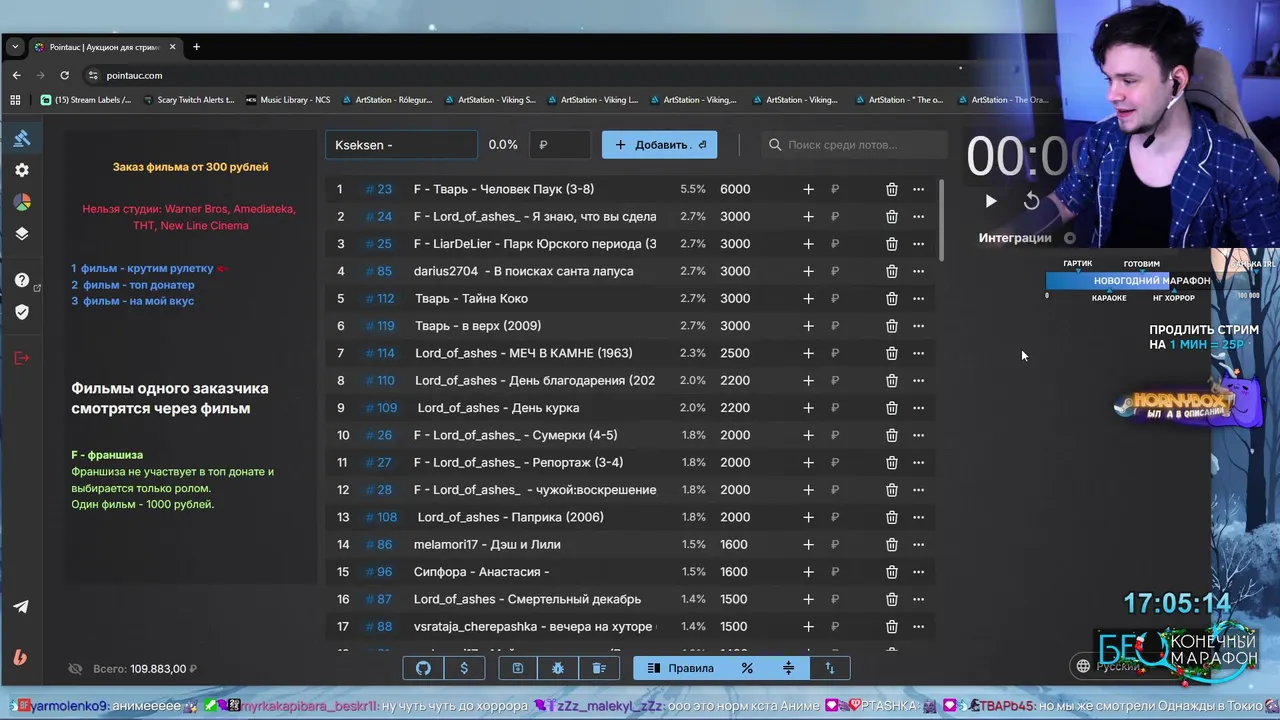Screen dimensions: 1280x720
Task: Open more options for Дэш и Лили lot
Action: (918, 544)
